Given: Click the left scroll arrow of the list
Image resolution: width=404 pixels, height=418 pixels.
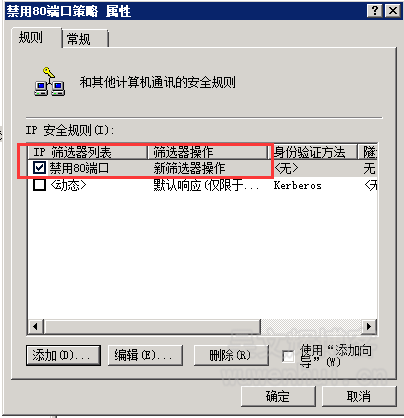Looking at the screenshot, I should click(36, 326).
